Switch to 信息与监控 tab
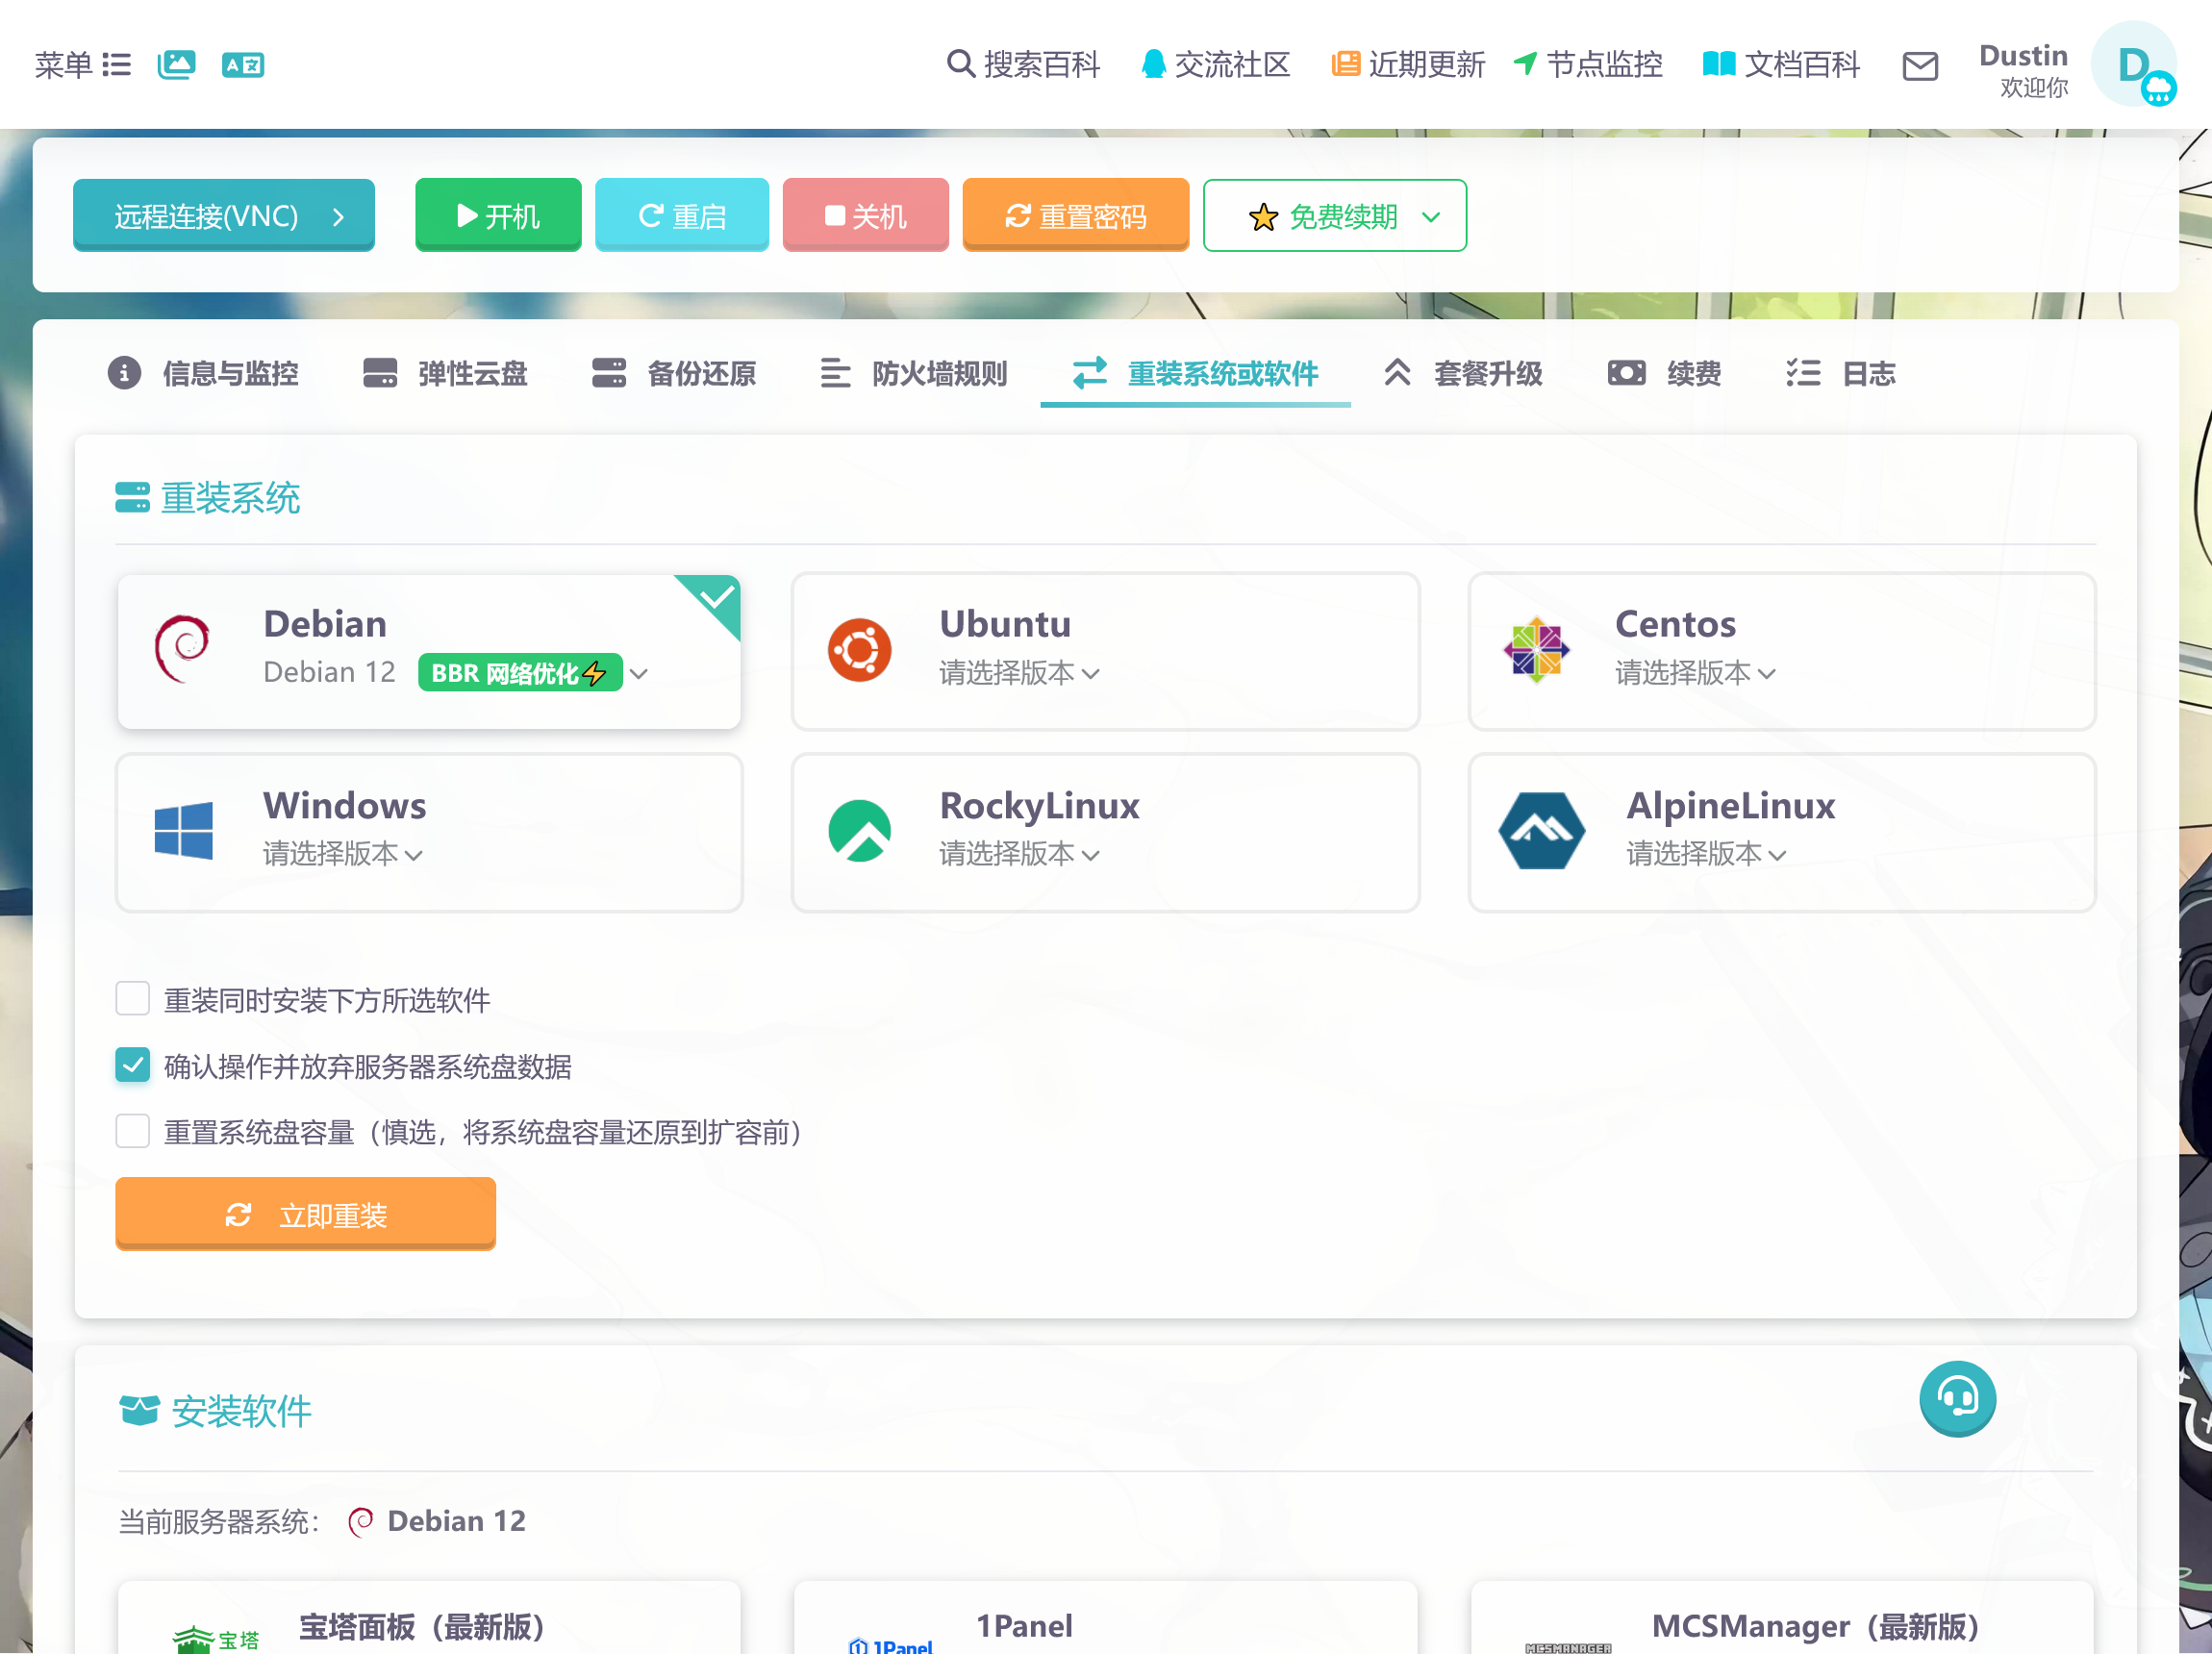This screenshot has width=2212, height=1654. tap(203, 374)
